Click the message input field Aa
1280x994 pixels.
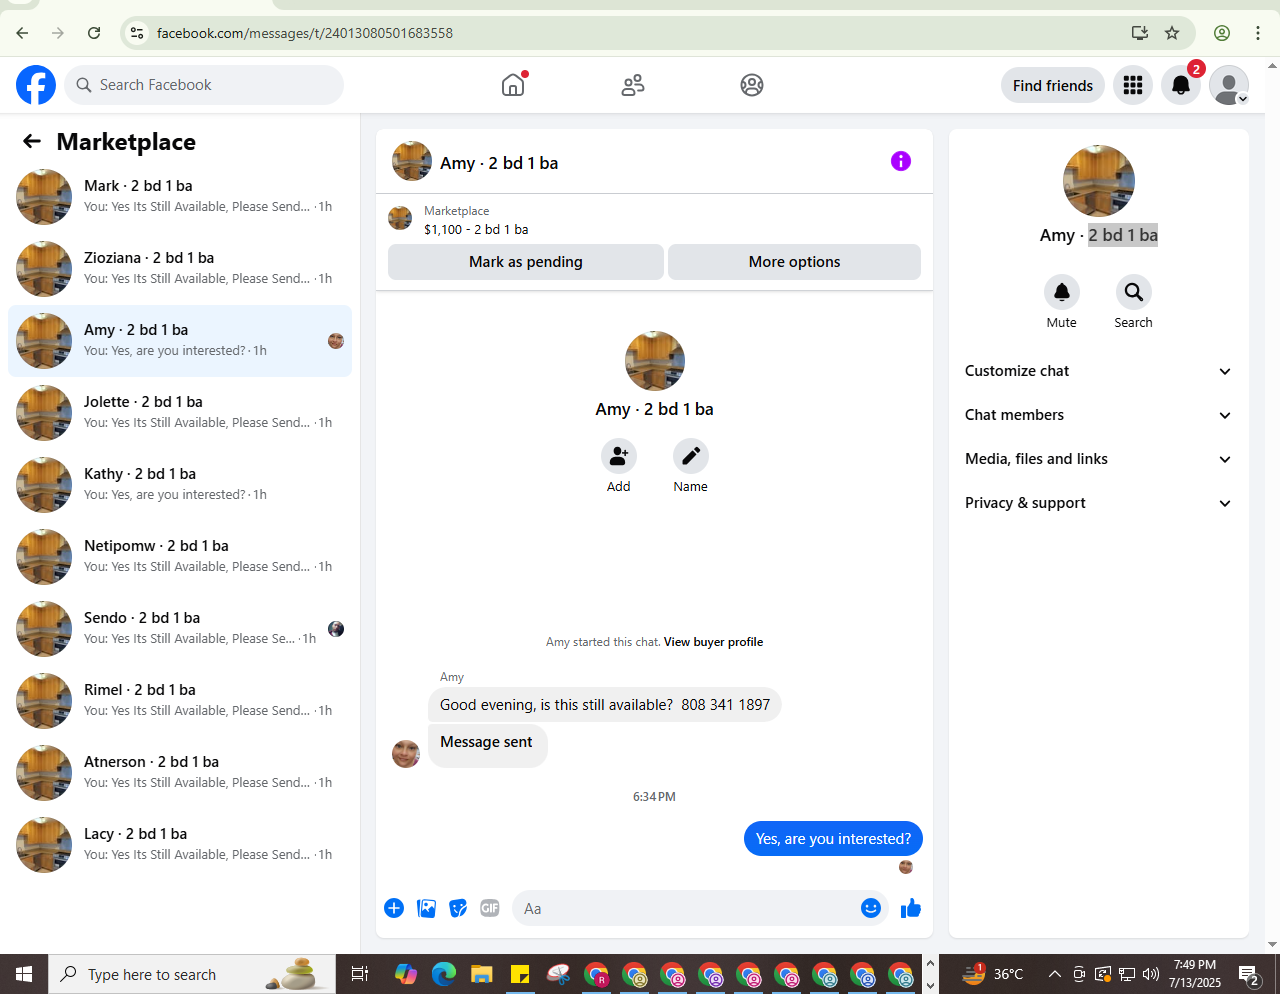[685, 908]
